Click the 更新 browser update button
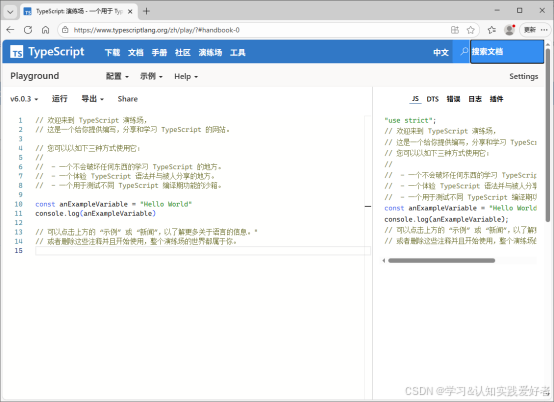Viewport: 554px width, 402px height. point(530,30)
